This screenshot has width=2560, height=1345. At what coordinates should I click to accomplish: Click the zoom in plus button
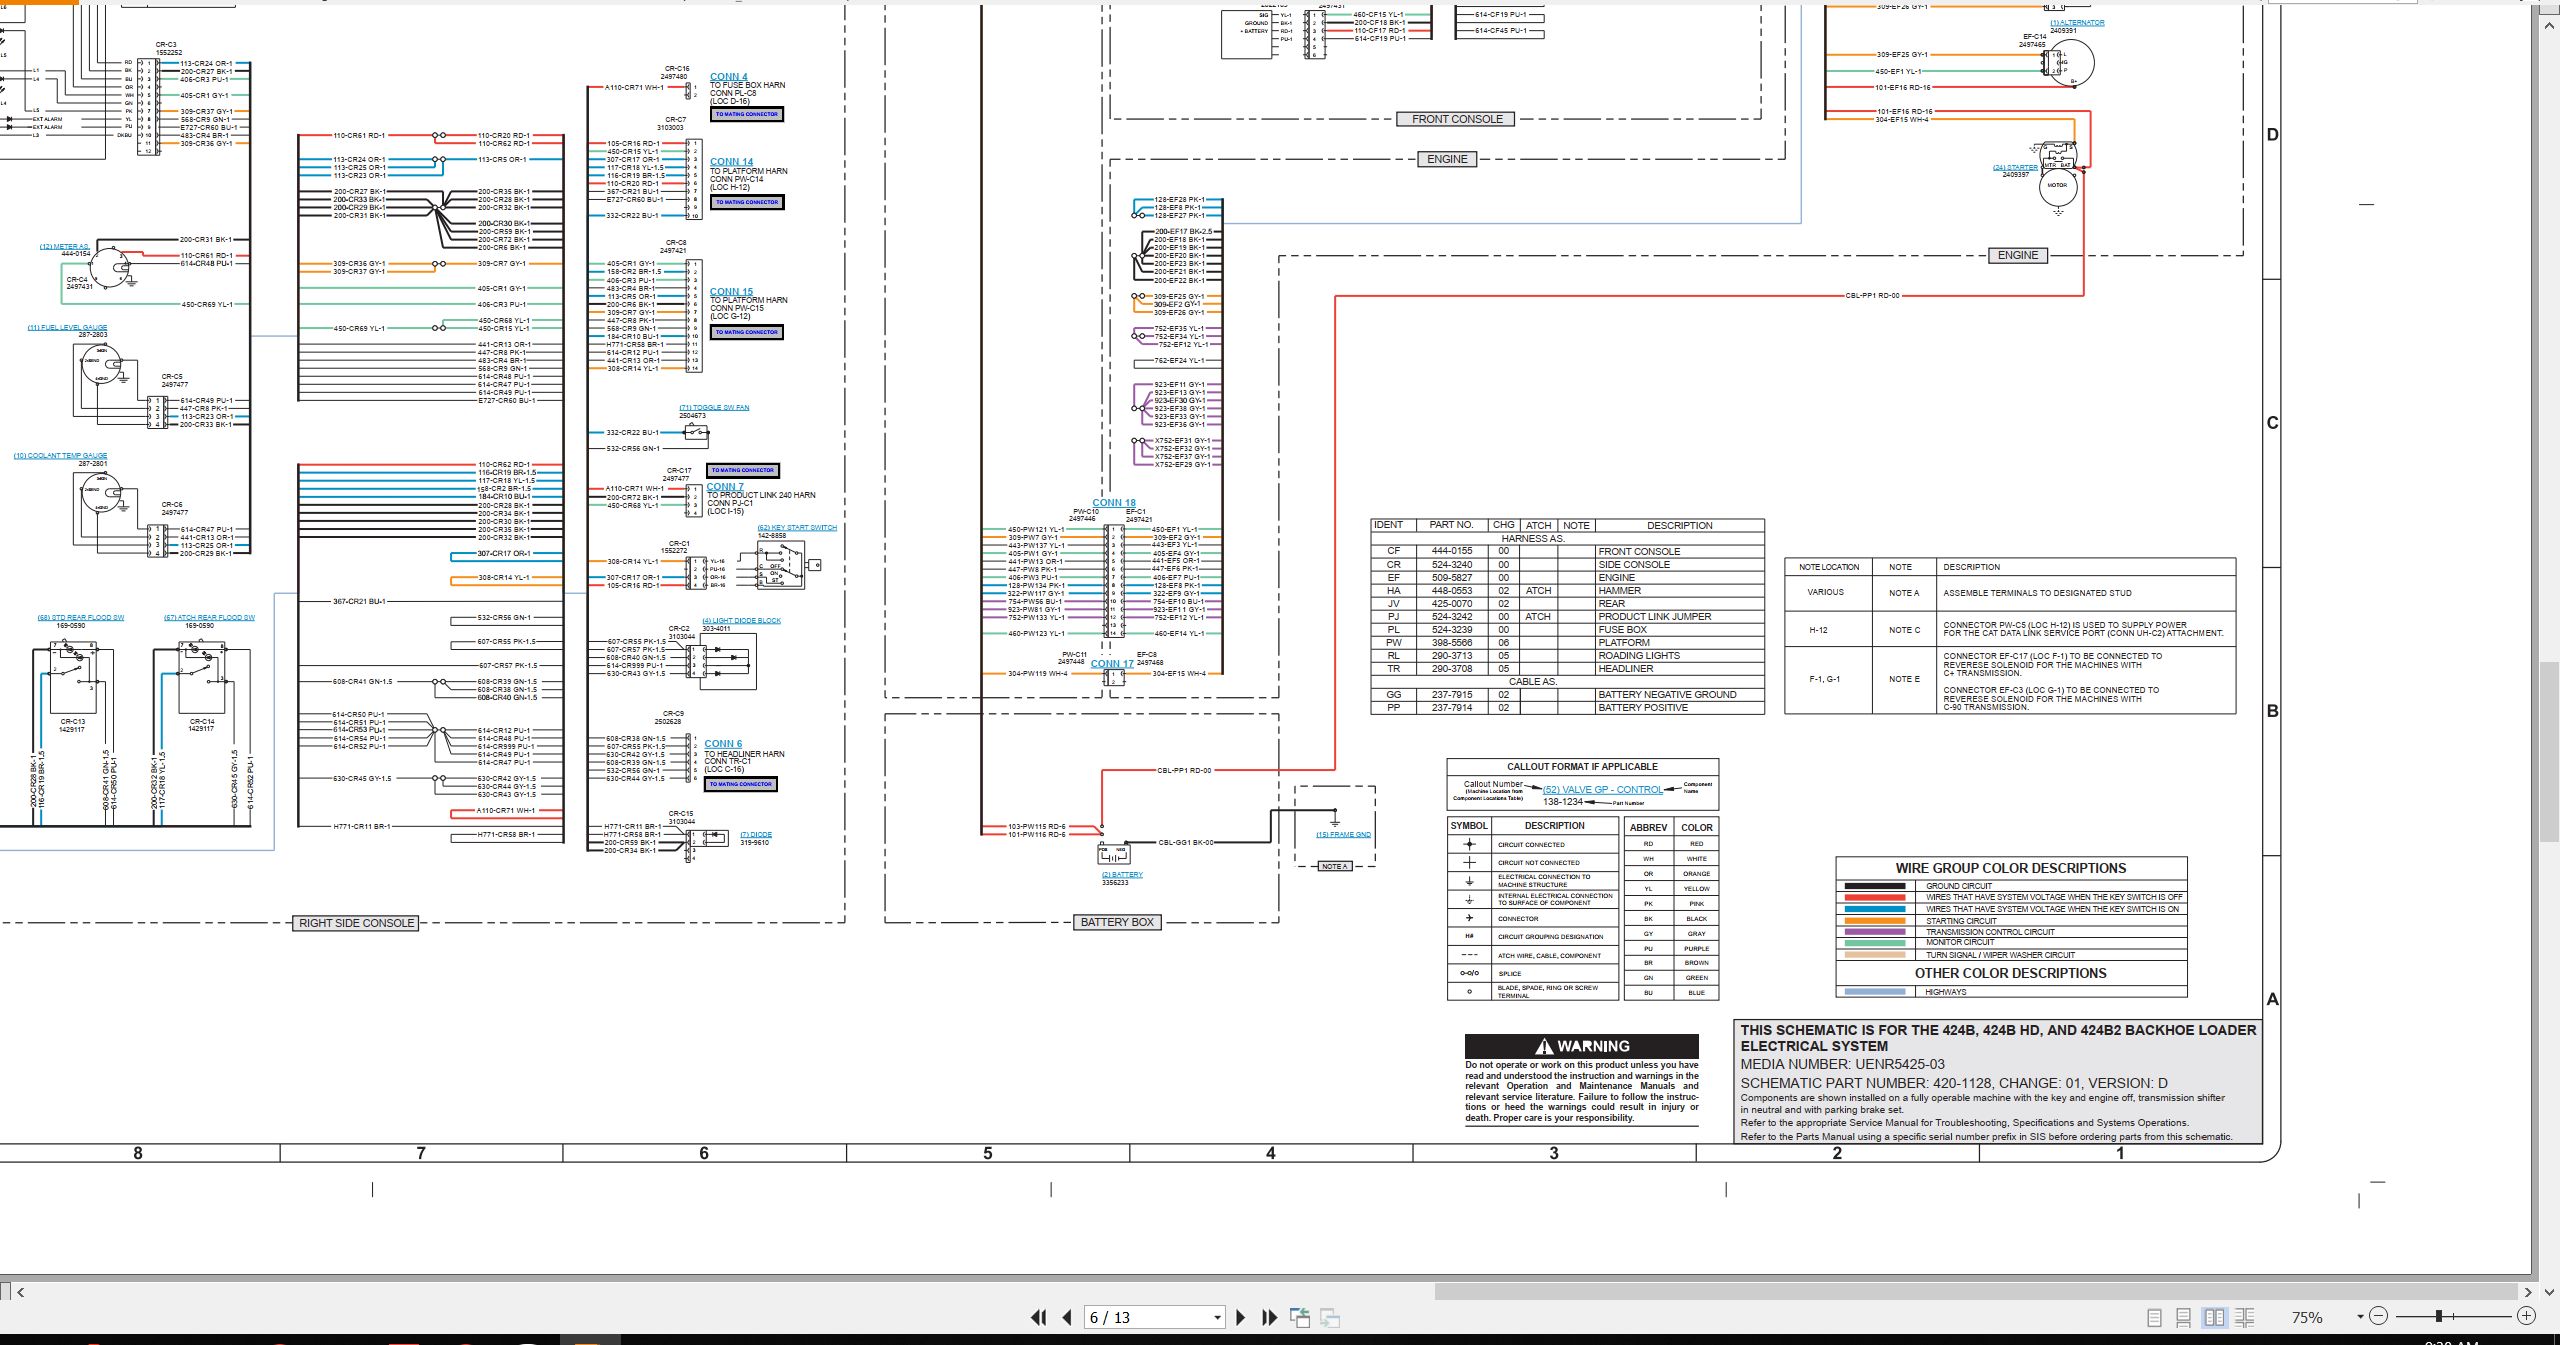[2526, 1317]
